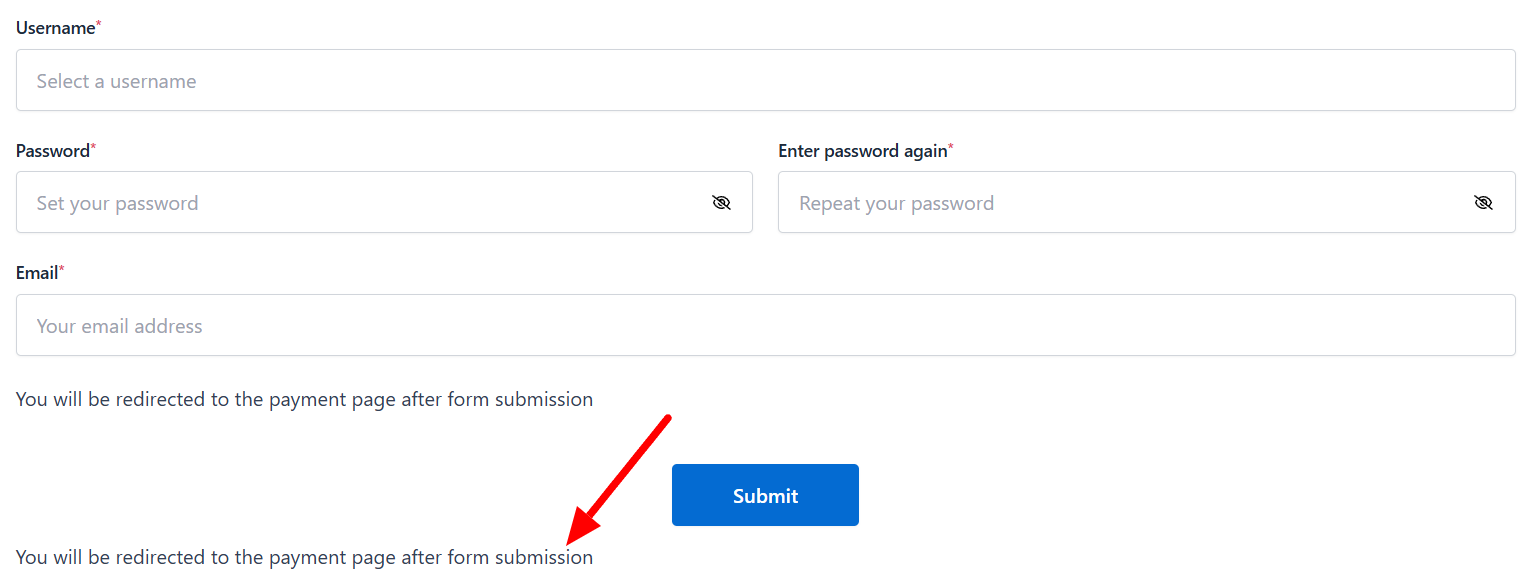Image resolution: width=1530 pixels, height=585 pixels.
Task: Click into the 'Set your password' field
Action: click(360, 203)
